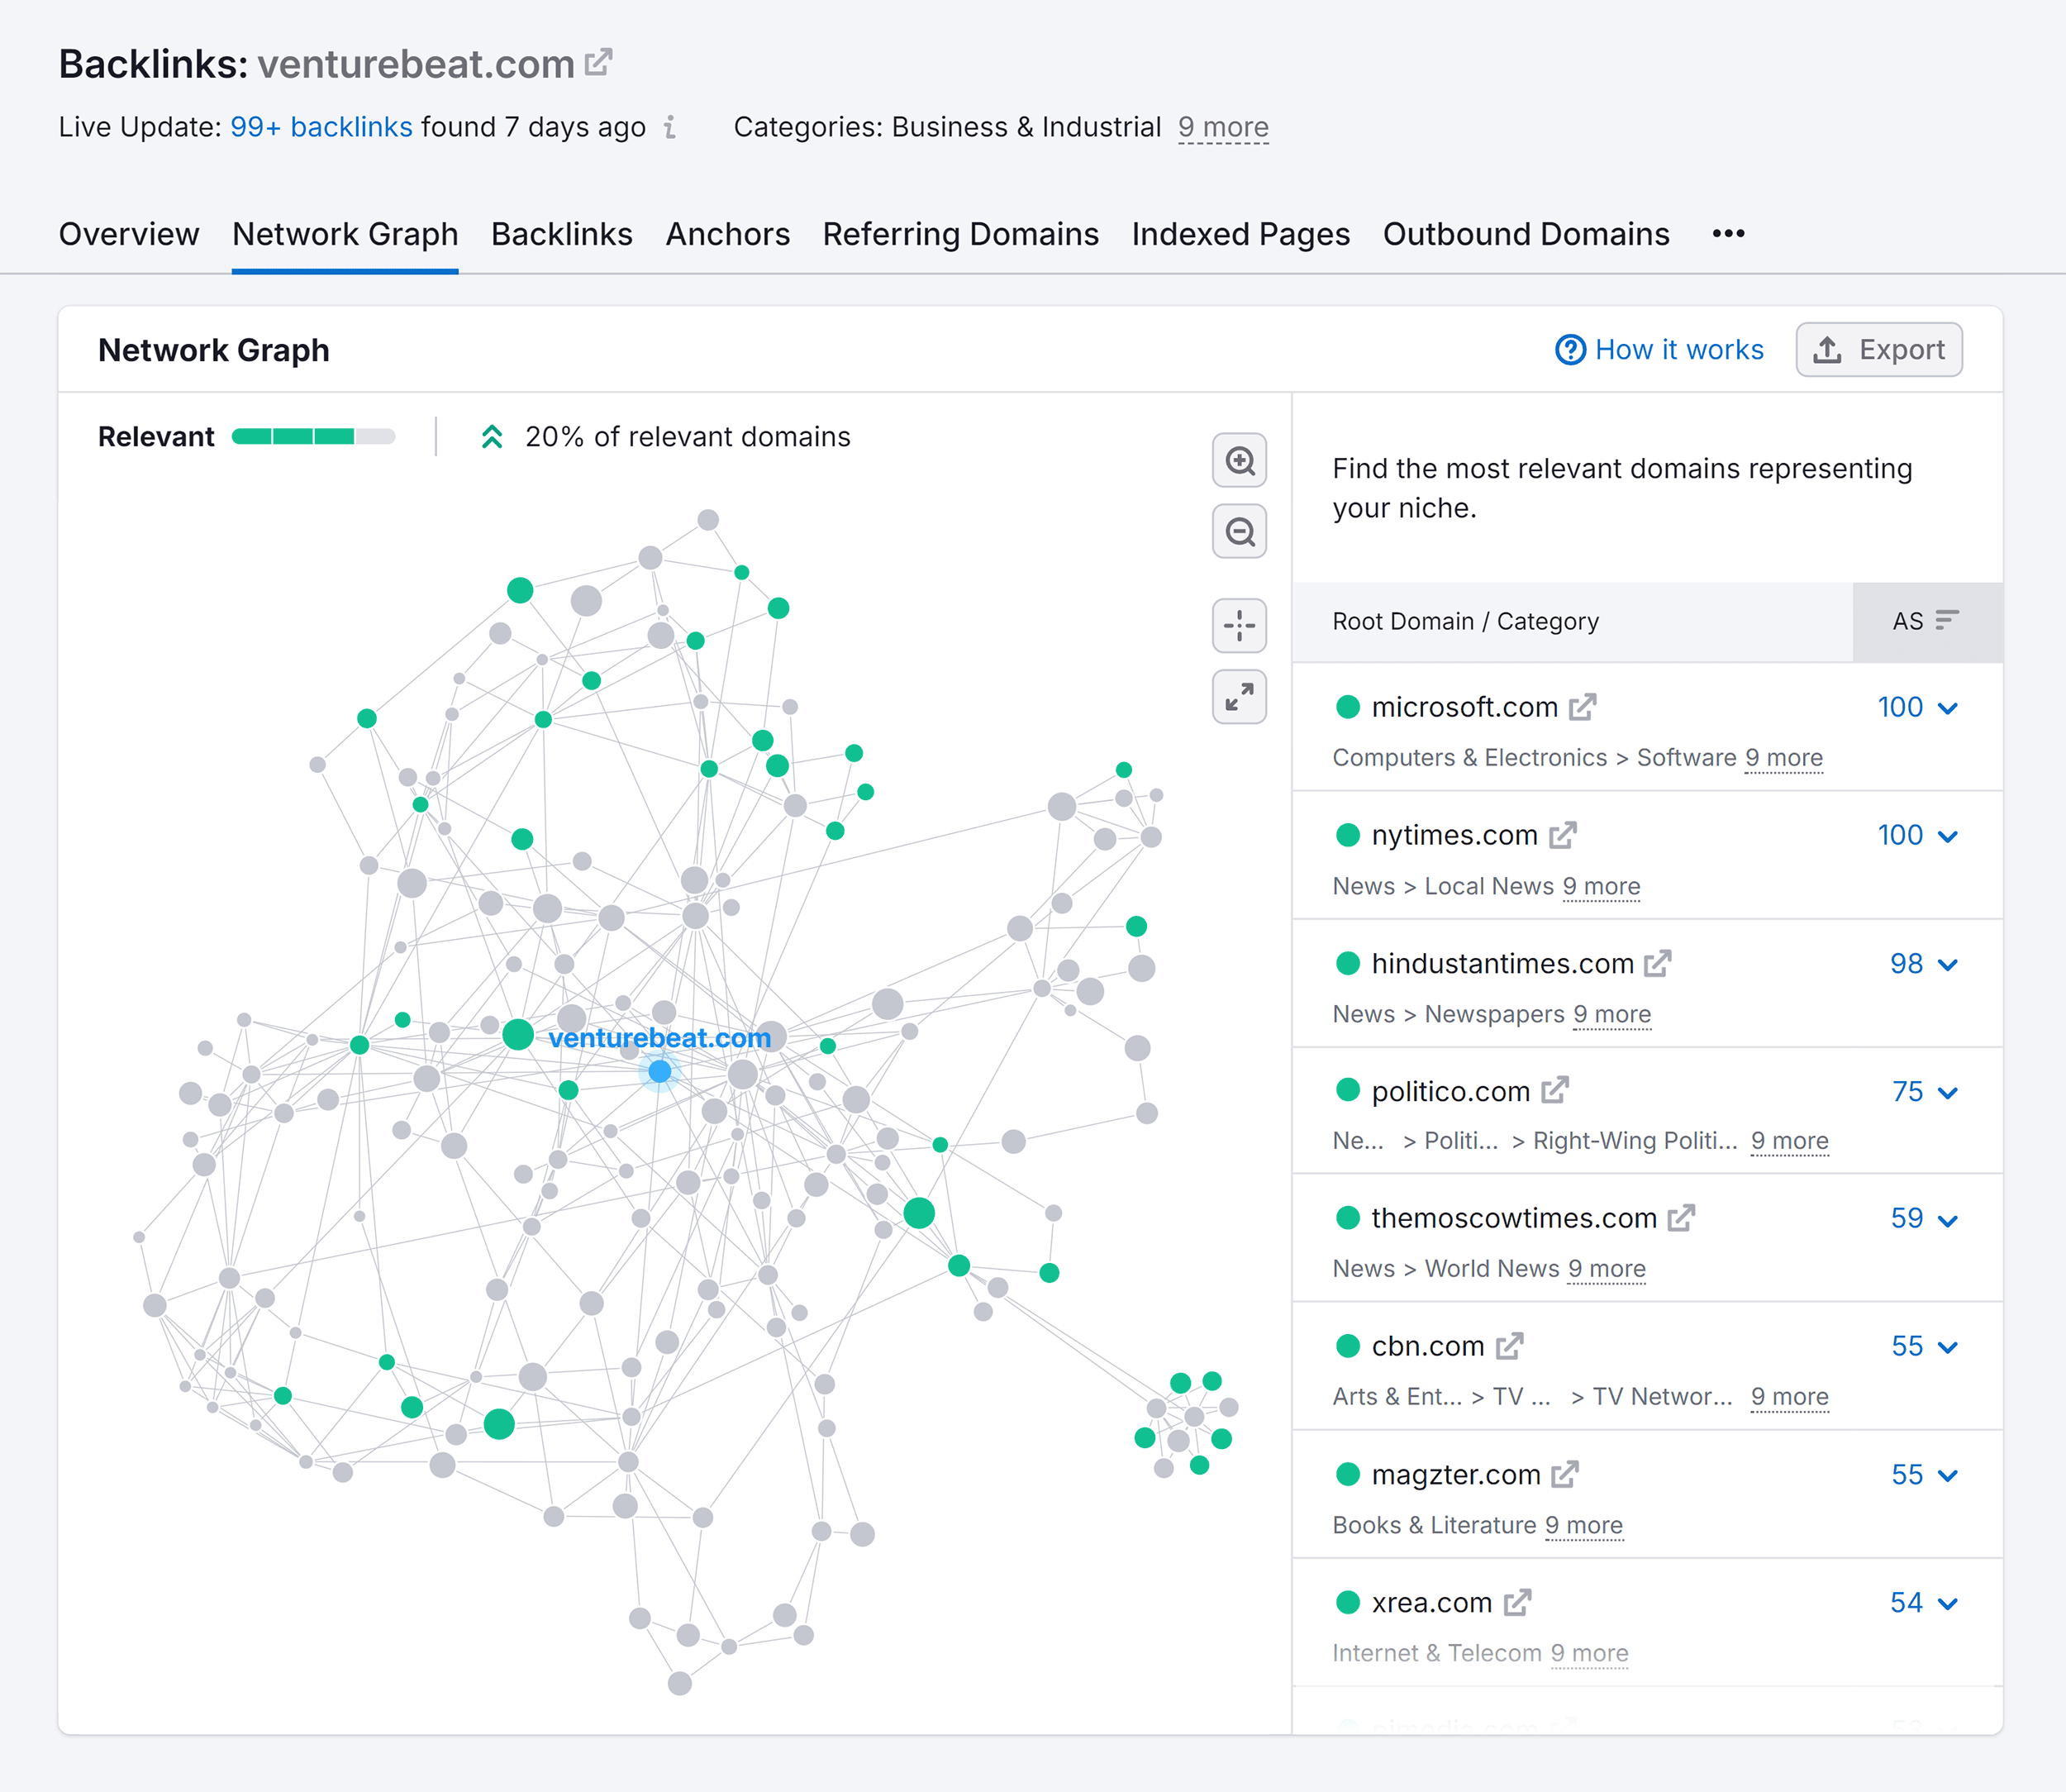This screenshot has width=2066, height=1792.
Task: Sort table by AS column
Action: (1927, 621)
